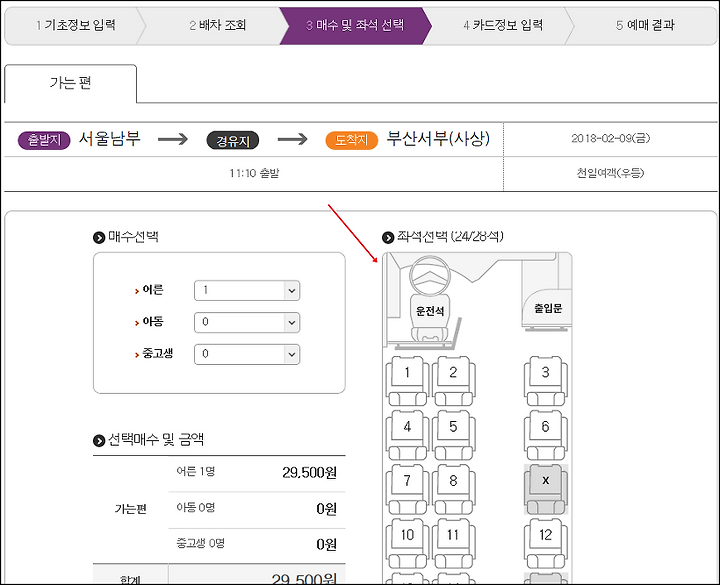The height and width of the screenshot is (585, 720).
Task: Click the 출발지 purple badge
Action: pos(44,140)
